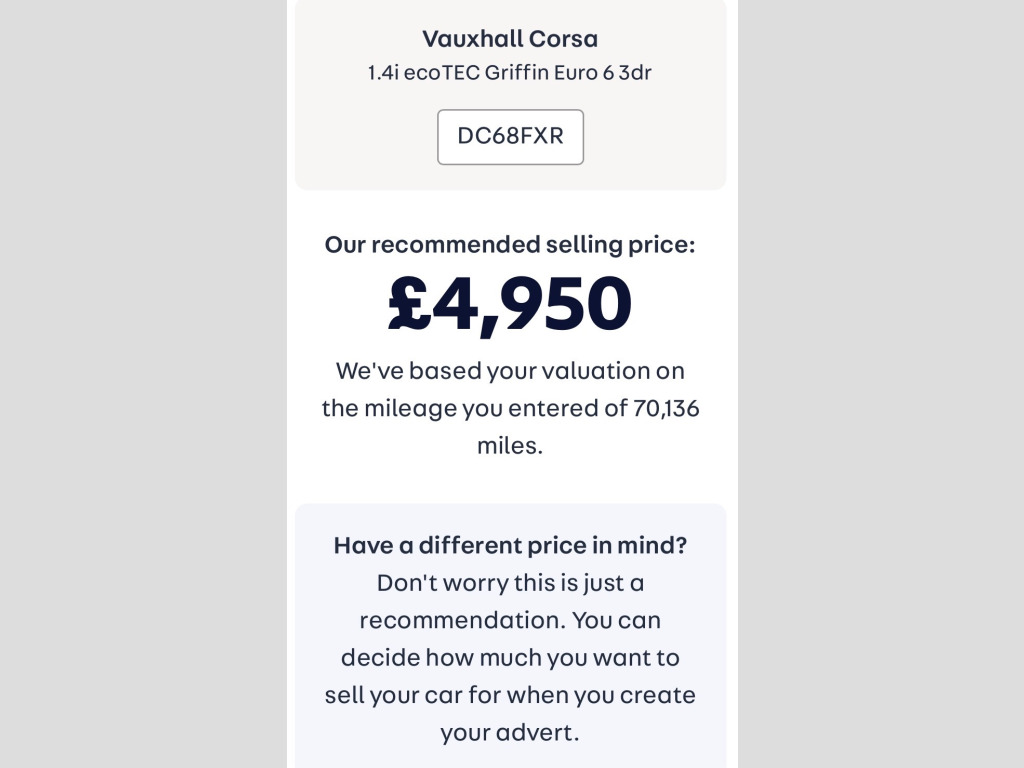Click the 'your advert.' text
This screenshot has height=768, width=1024.
pos(510,732)
